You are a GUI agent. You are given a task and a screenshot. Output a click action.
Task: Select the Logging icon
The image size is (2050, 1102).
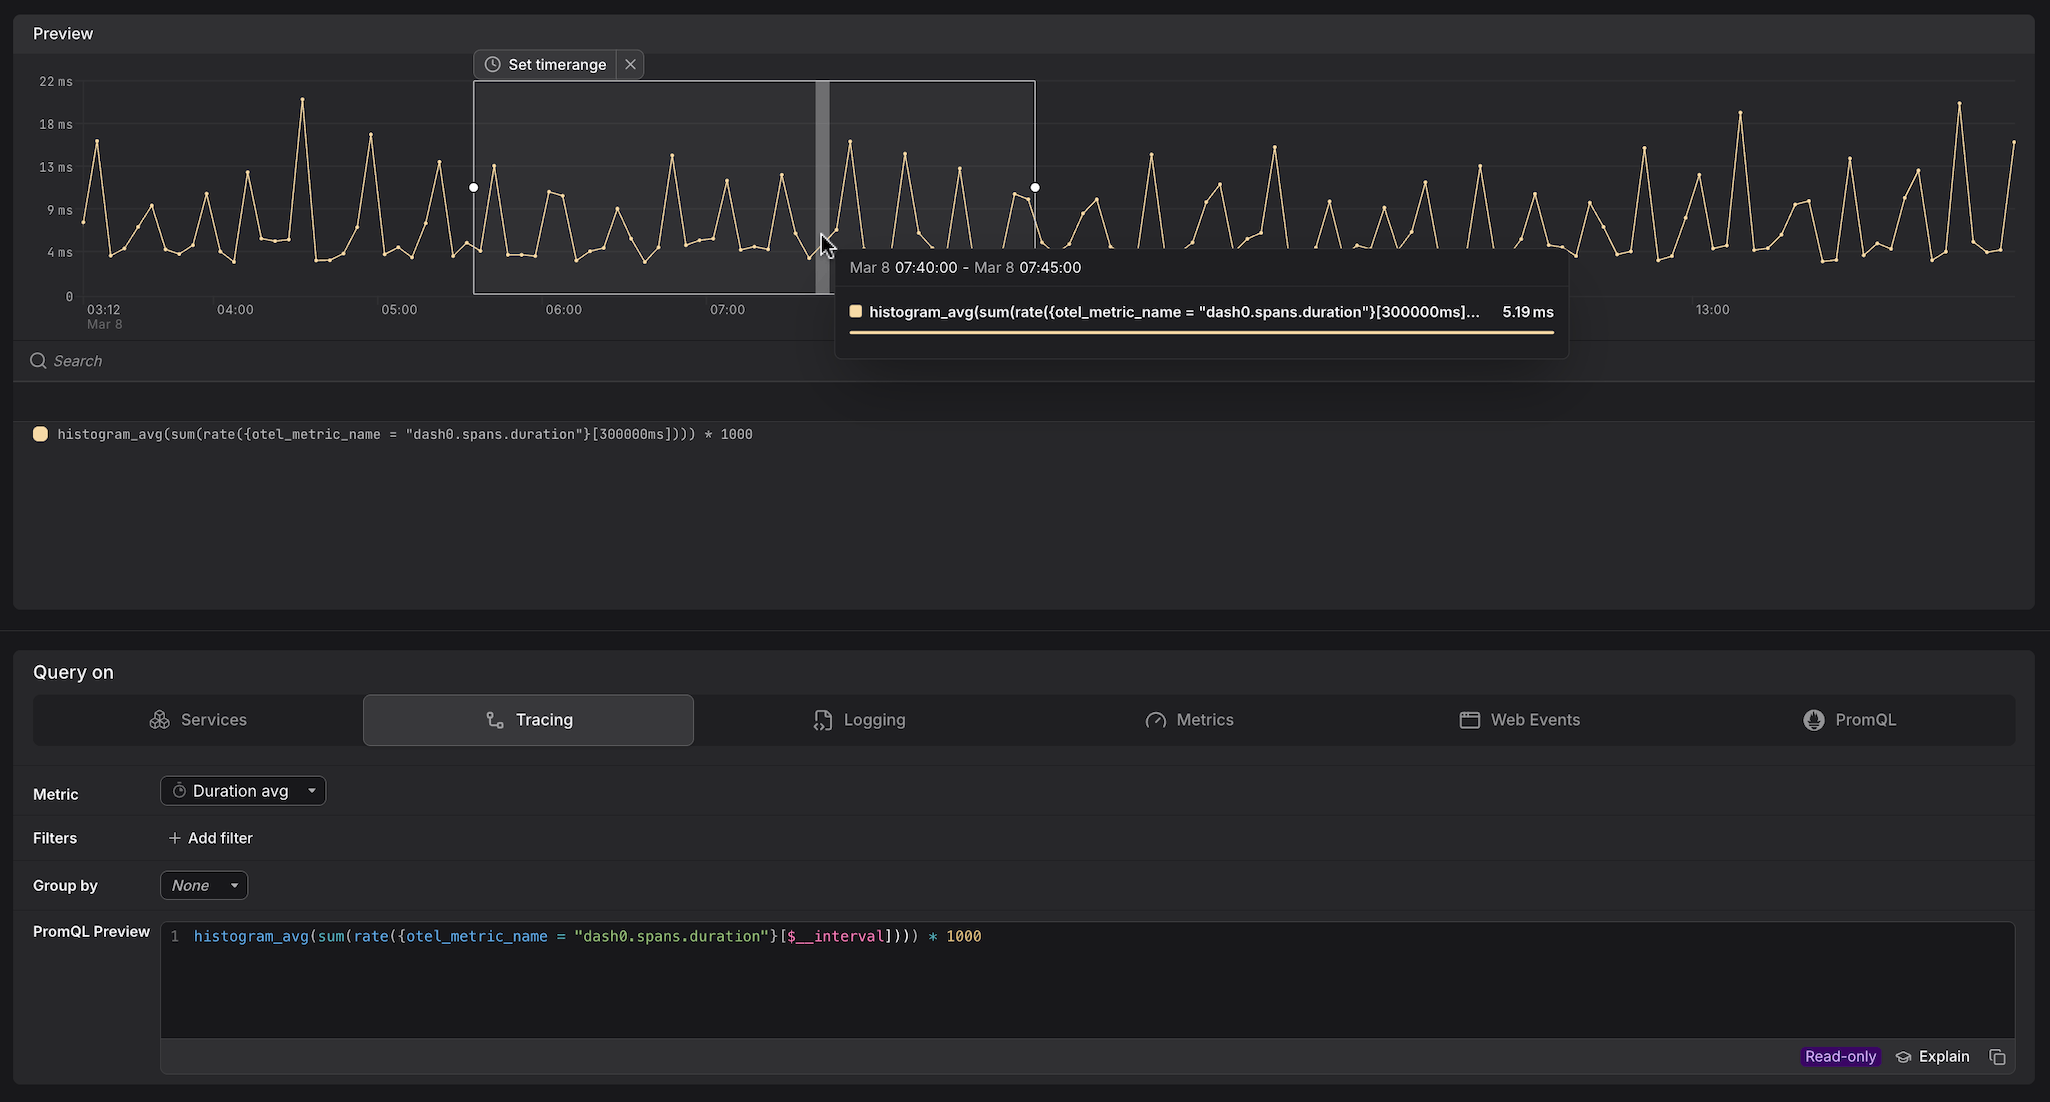(822, 719)
